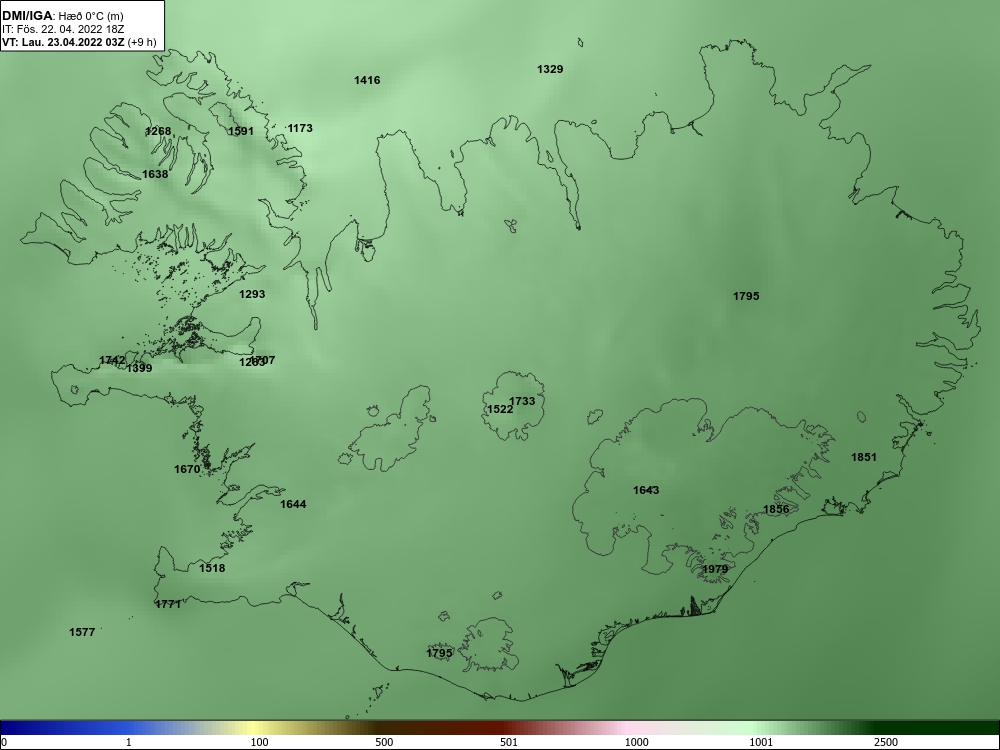Select the 1851 value label

864,457
